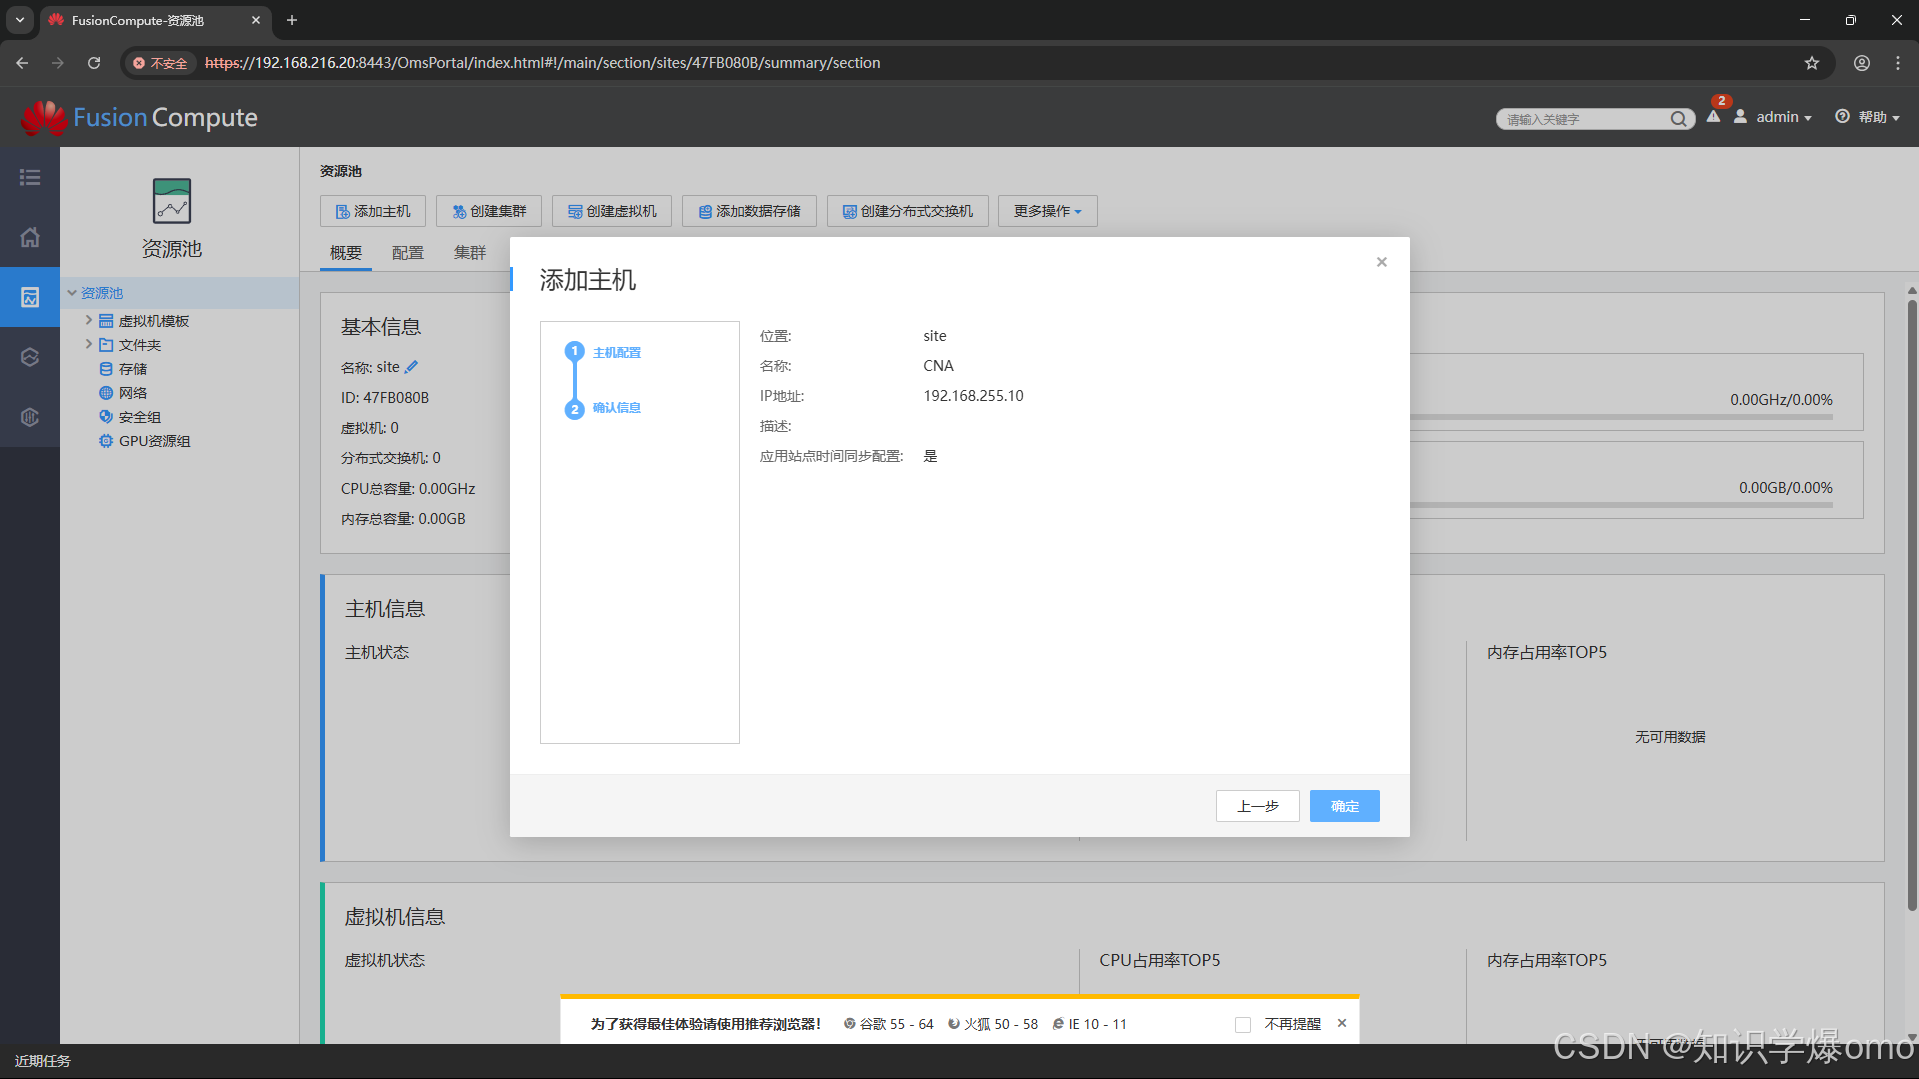Image resolution: width=1919 pixels, height=1079 pixels.
Task: Open the sidebar menu list icon
Action: [30, 177]
